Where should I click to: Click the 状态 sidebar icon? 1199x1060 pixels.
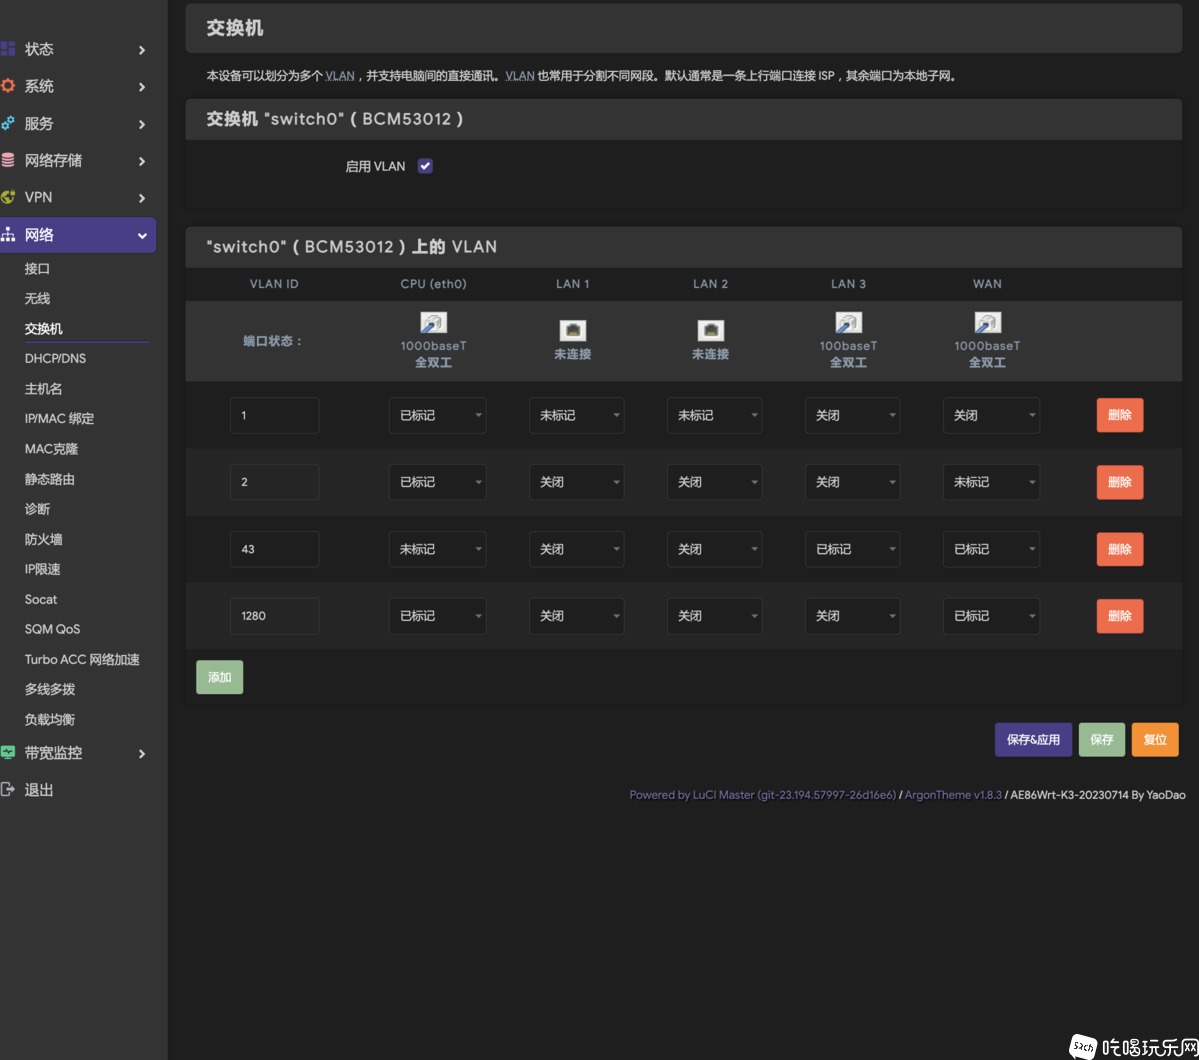(x=8, y=49)
